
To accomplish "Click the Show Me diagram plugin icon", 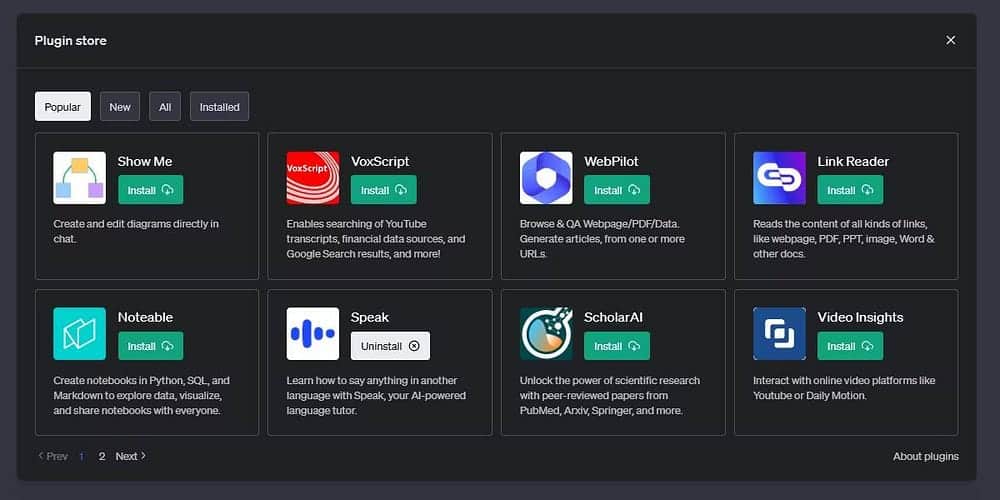I will 79,178.
